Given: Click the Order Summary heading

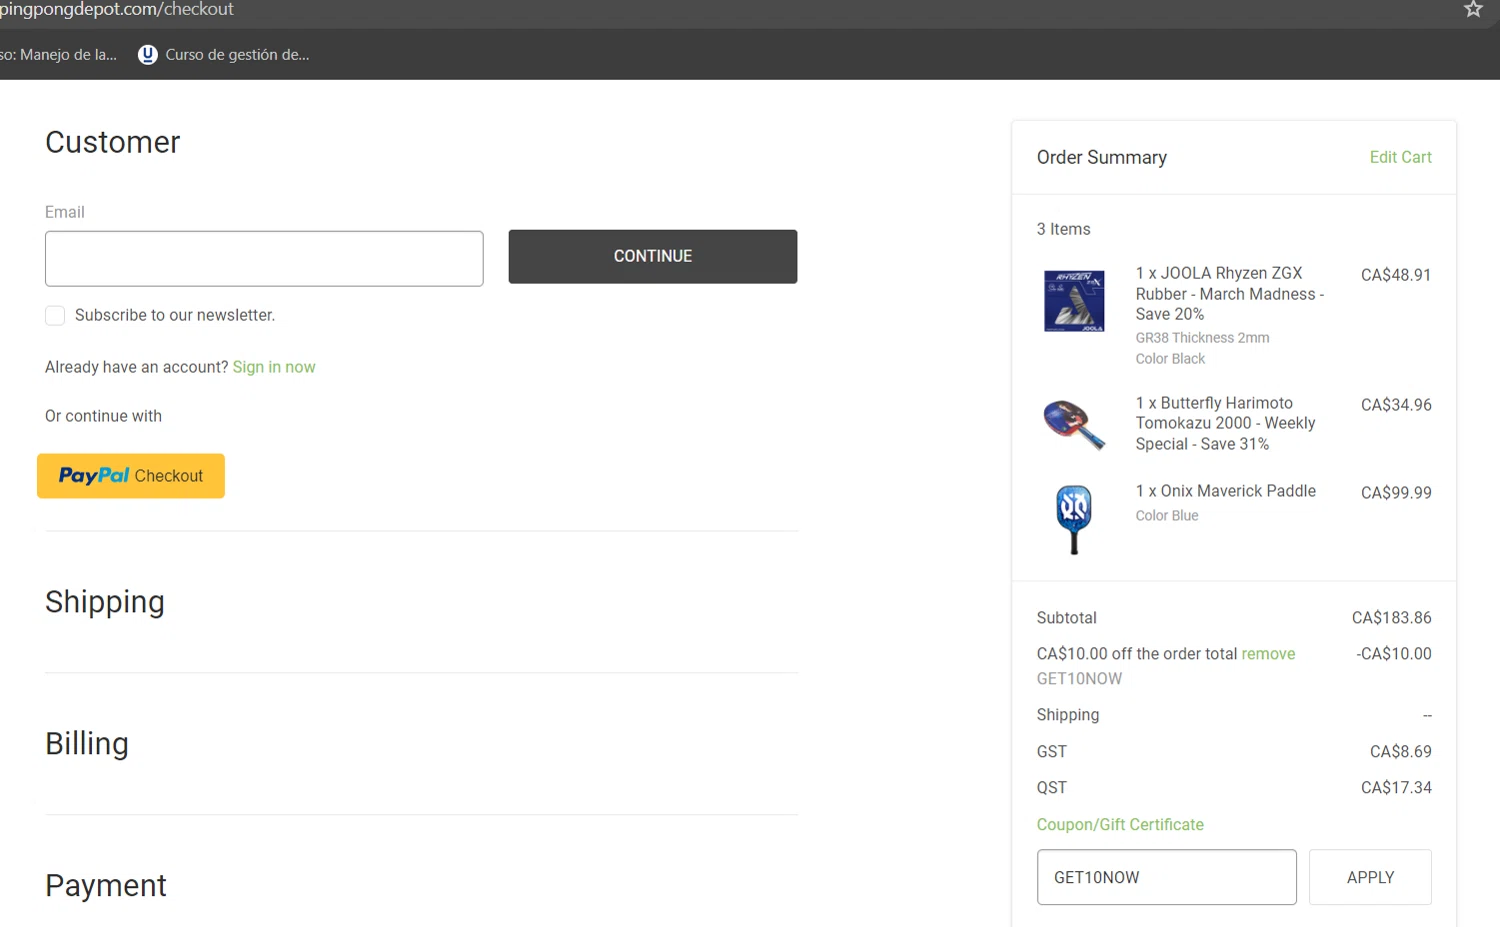Looking at the screenshot, I should (x=1101, y=157).
